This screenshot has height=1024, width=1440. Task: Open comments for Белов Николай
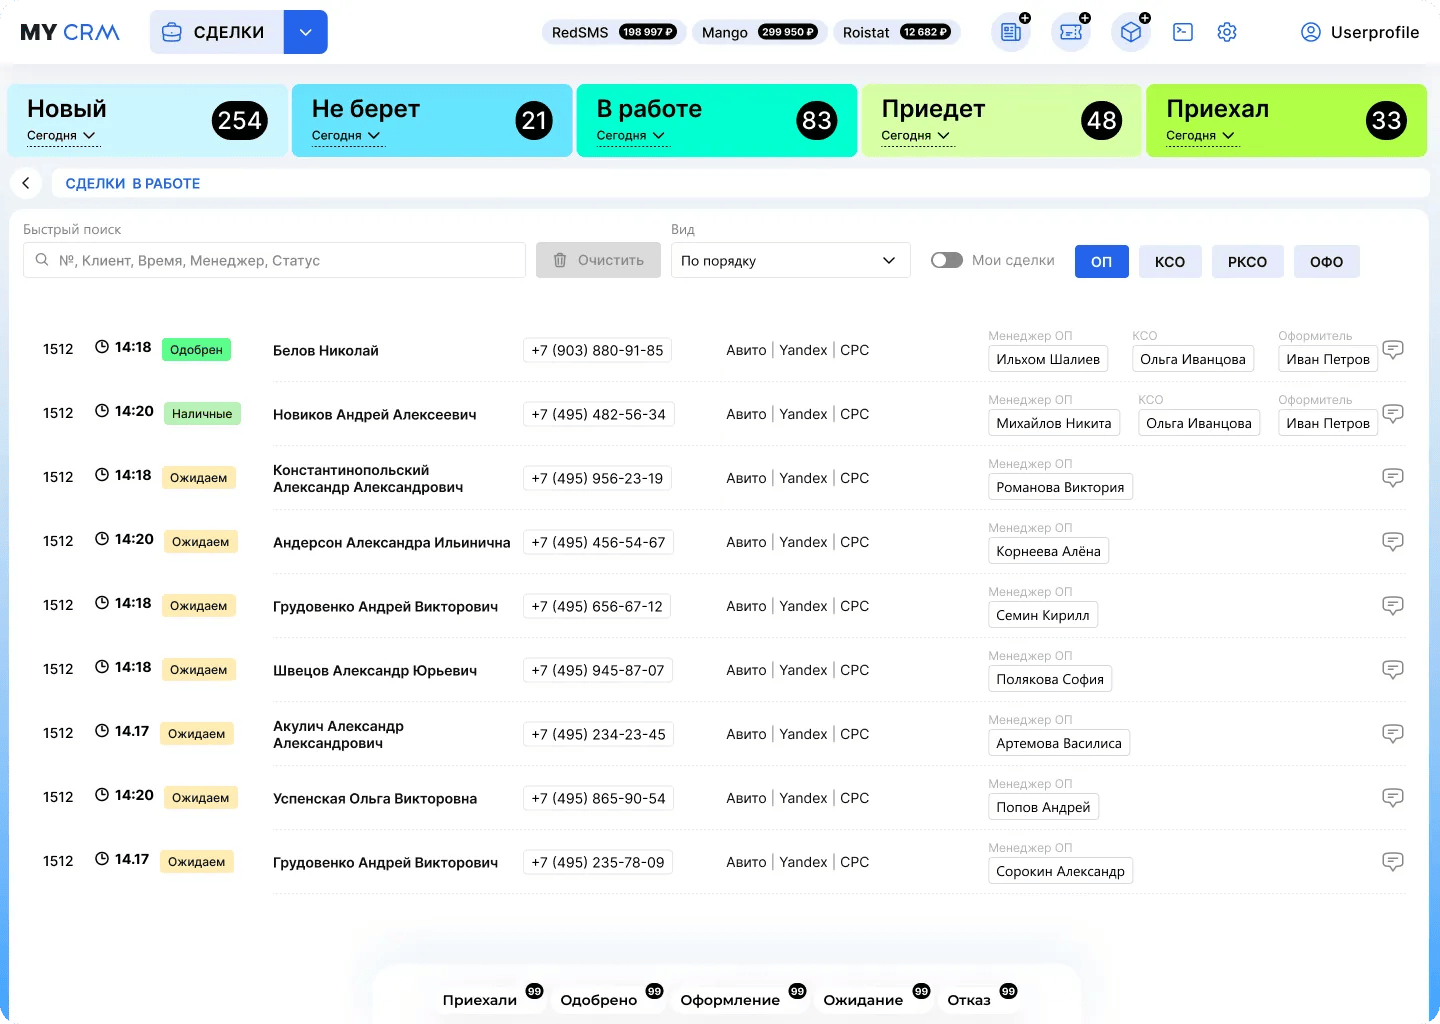point(1393,349)
